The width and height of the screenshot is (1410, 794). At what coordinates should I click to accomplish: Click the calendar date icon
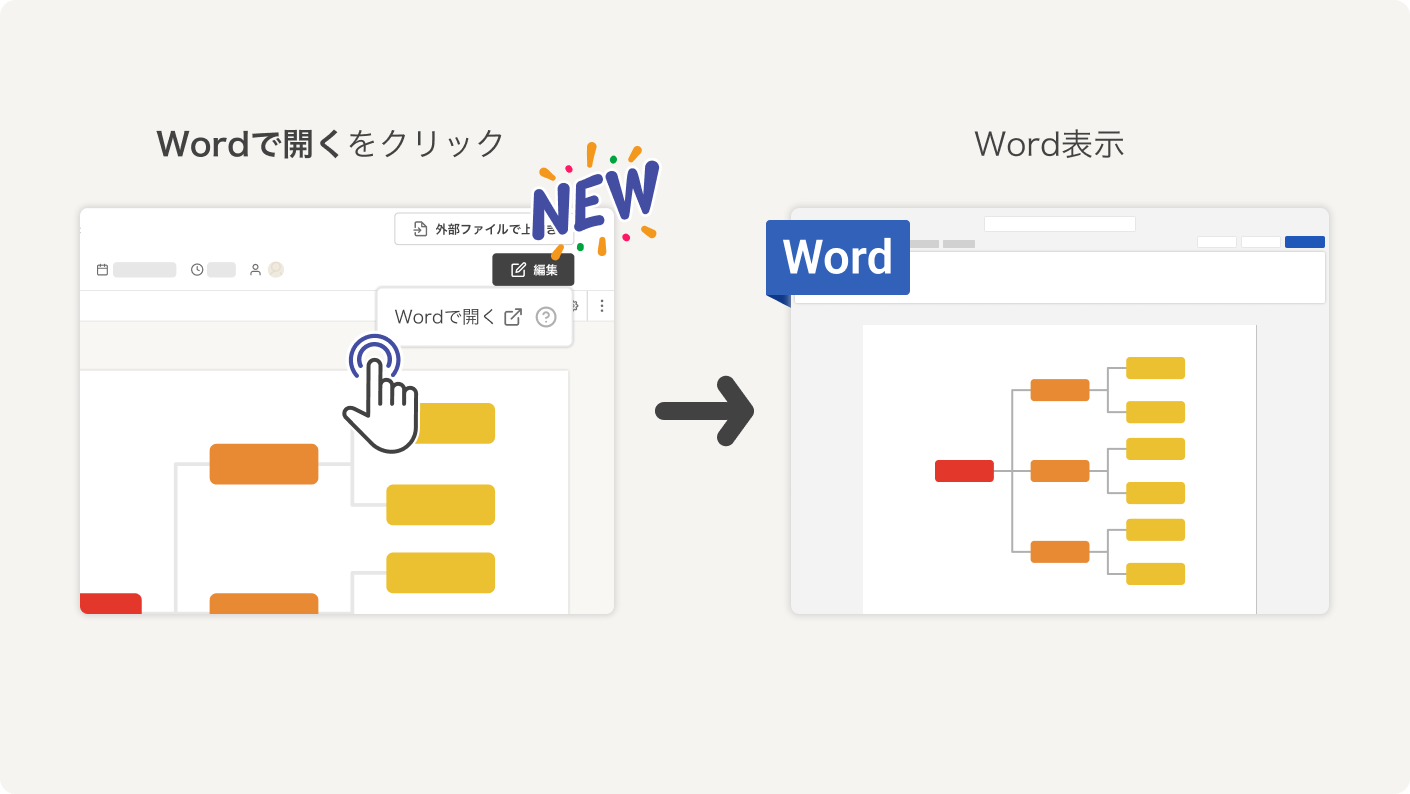point(102,270)
